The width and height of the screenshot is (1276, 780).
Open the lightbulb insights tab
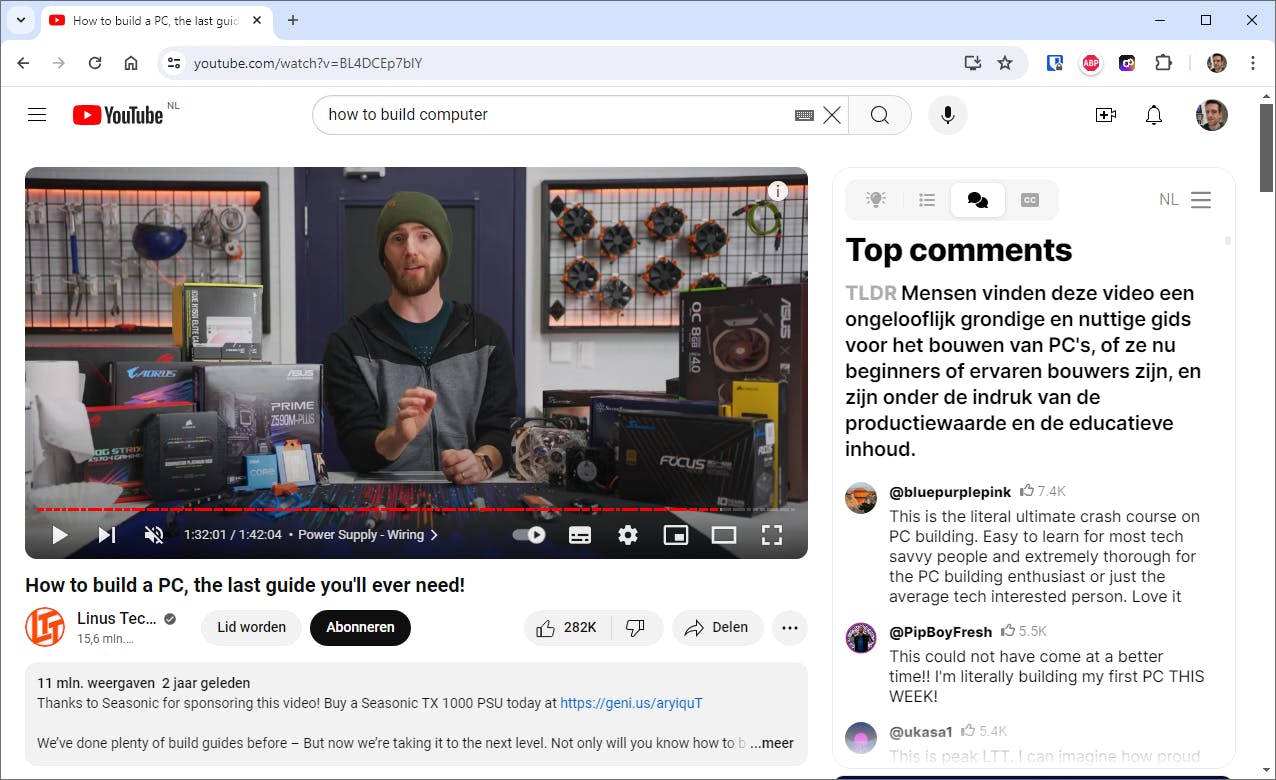click(876, 200)
